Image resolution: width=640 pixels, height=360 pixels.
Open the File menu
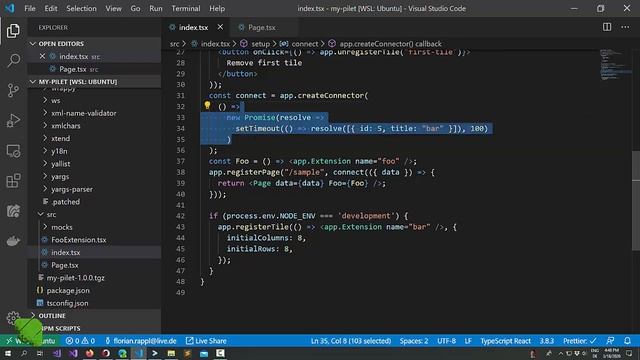[30, 8]
